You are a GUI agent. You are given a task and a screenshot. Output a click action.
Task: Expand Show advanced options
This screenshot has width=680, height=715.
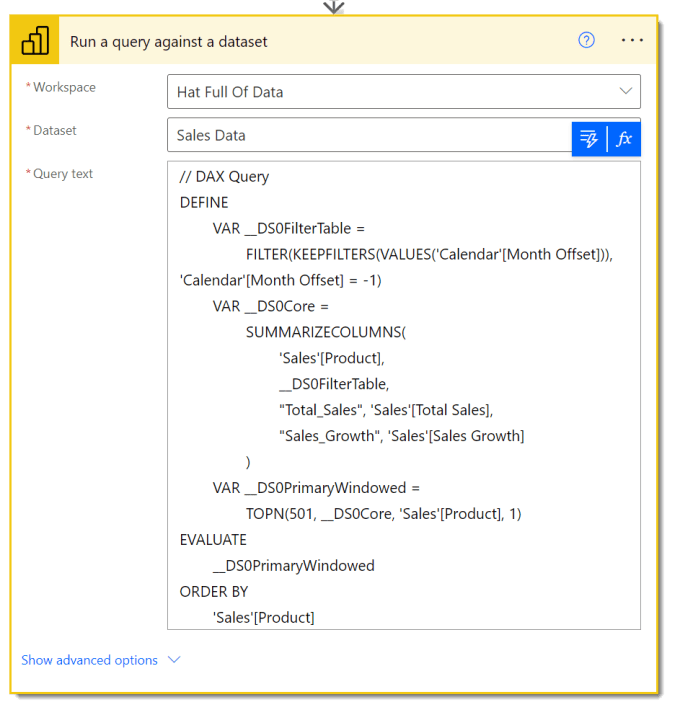[x=89, y=660]
